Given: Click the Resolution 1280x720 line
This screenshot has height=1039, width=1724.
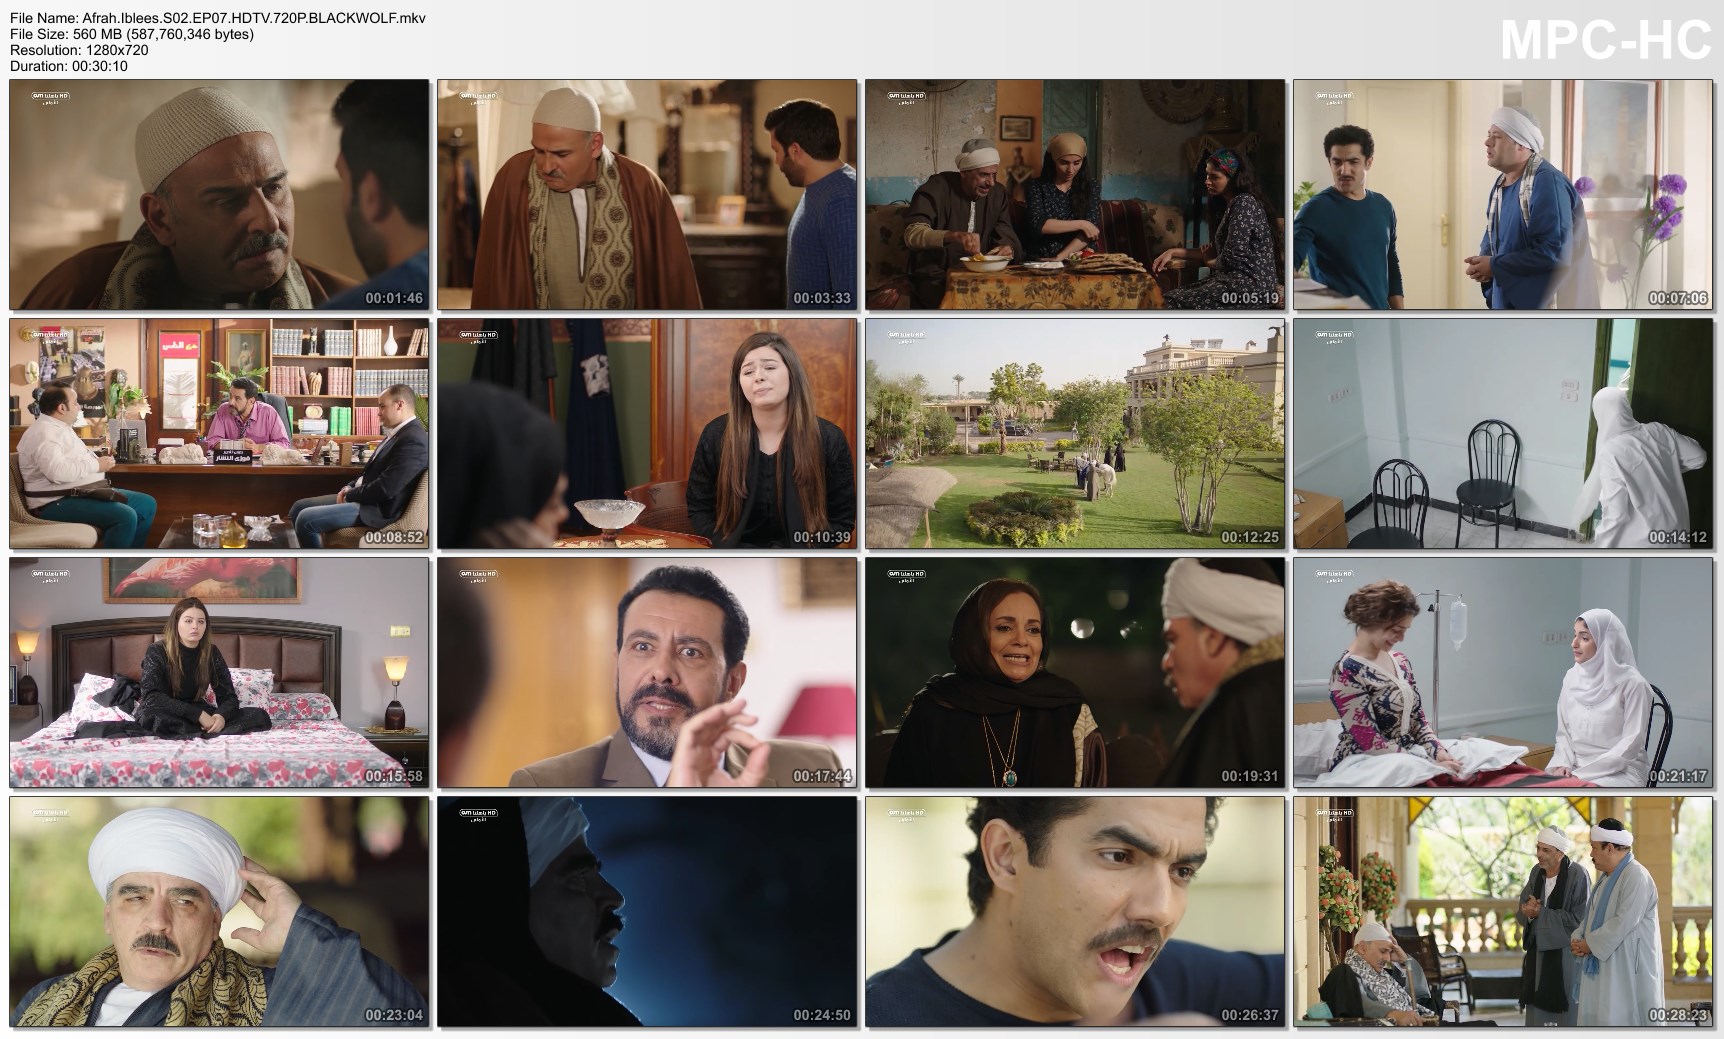Looking at the screenshot, I should tap(79, 50).
